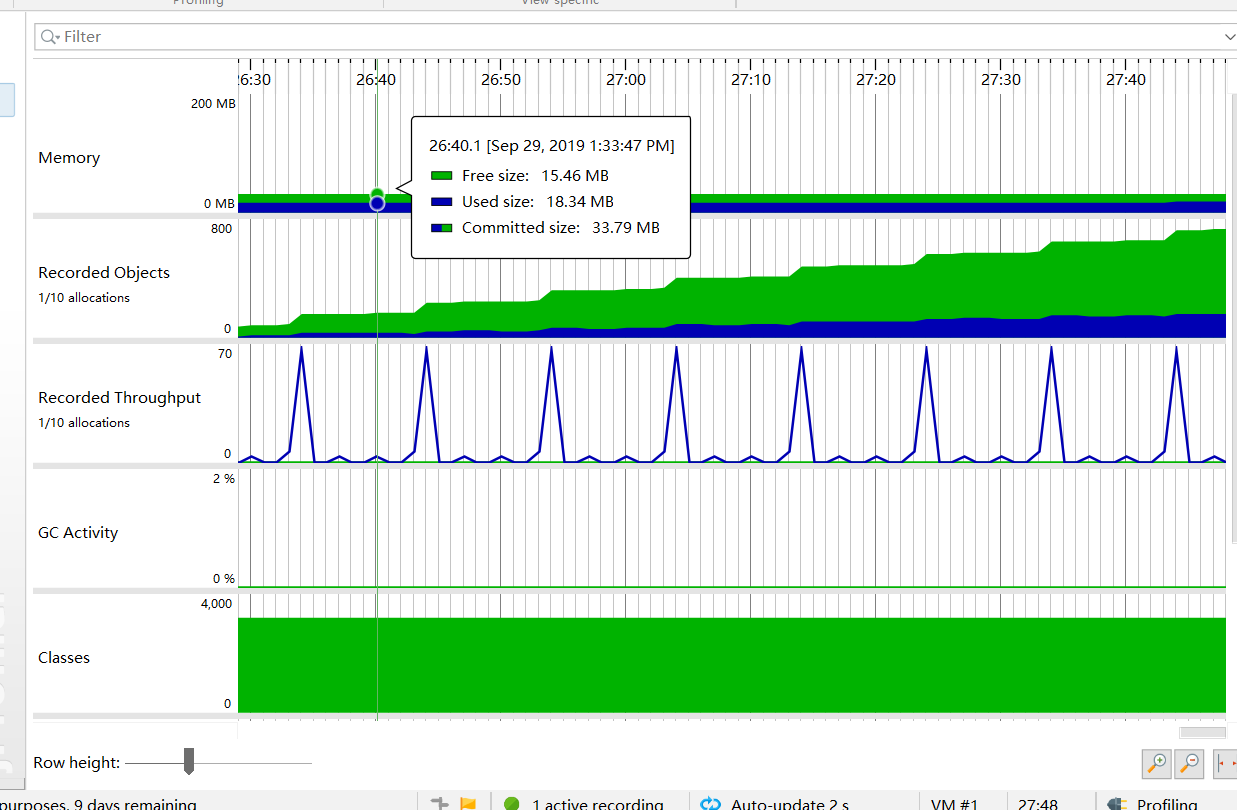
Task: Click the tooltip timestamp 26:40.1 header
Action: click(552, 146)
